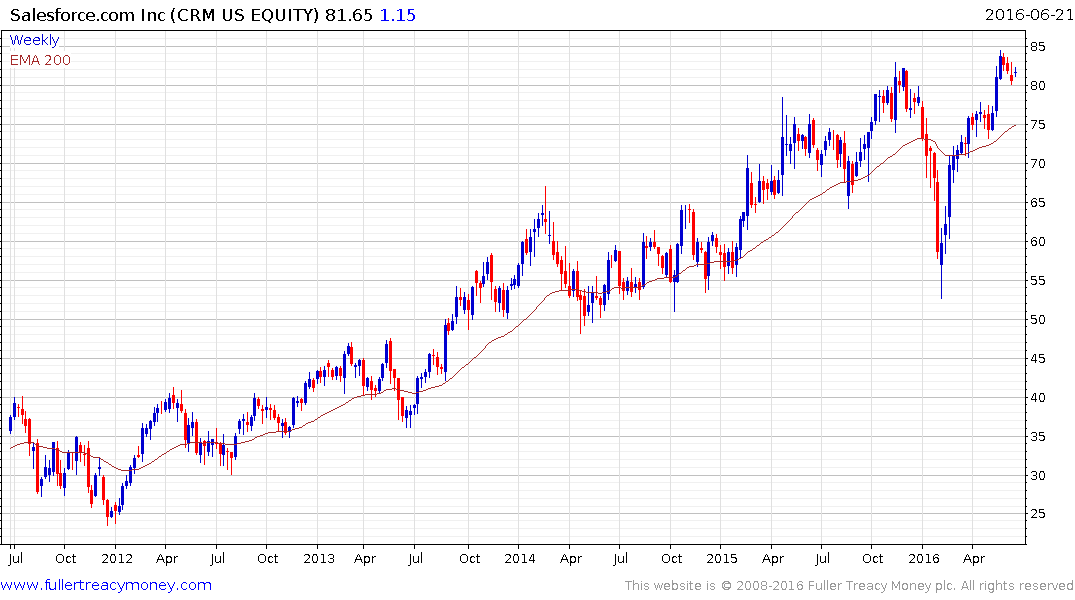Click the 2015 year label on time axis
Viewport: 1075px width, 600px height.
722,558
